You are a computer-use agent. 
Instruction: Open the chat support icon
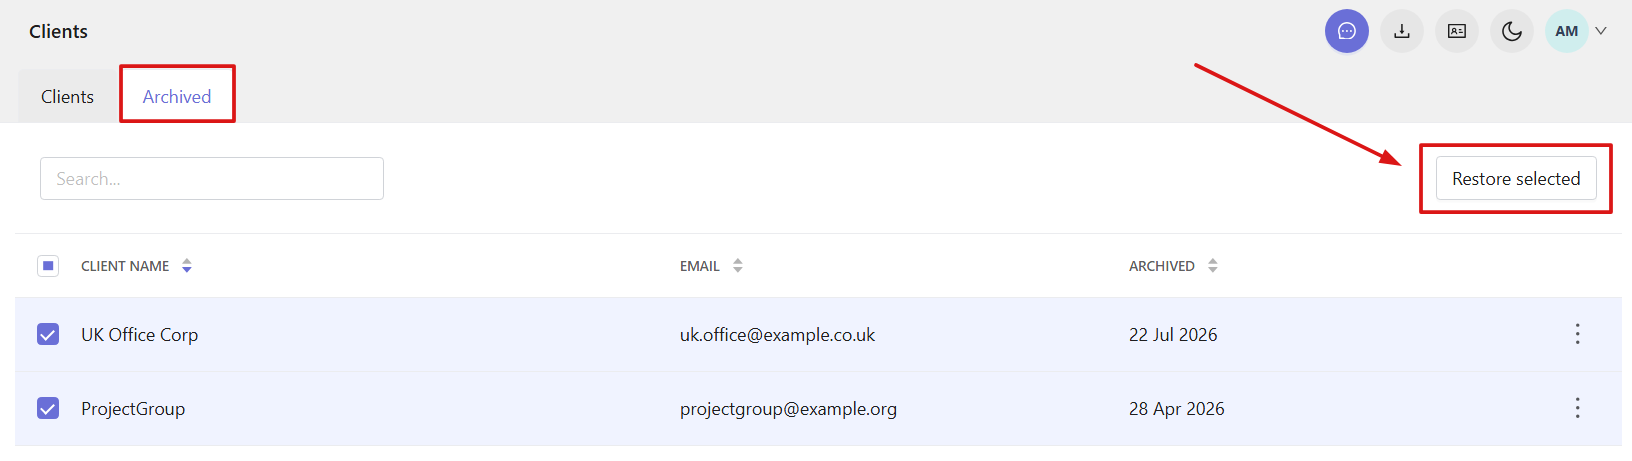click(1347, 31)
